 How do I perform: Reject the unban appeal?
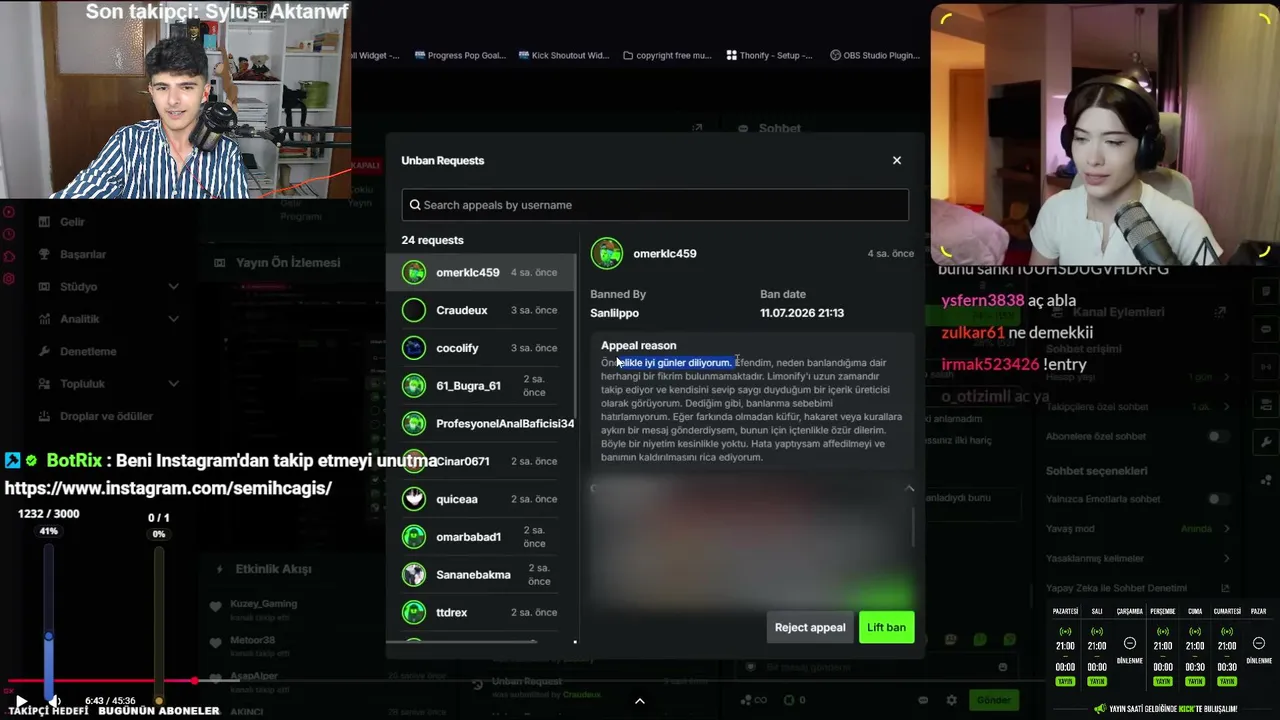(x=810, y=627)
